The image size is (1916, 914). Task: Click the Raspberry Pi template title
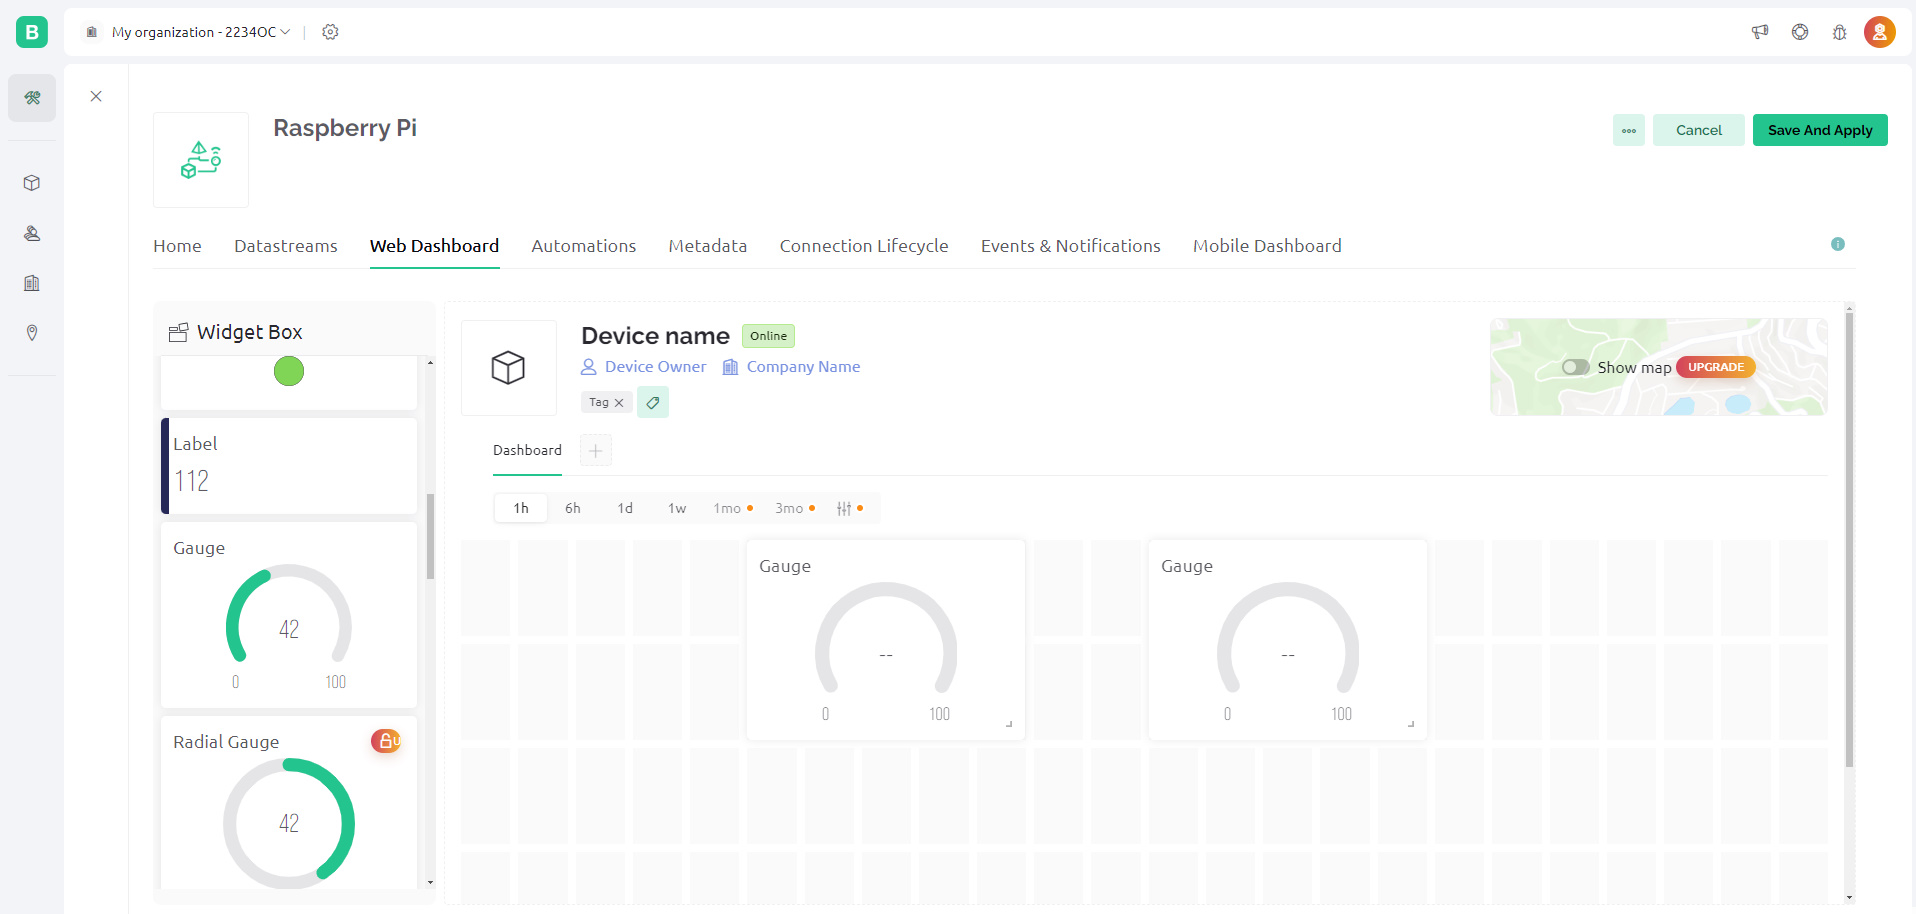pyautogui.click(x=345, y=128)
